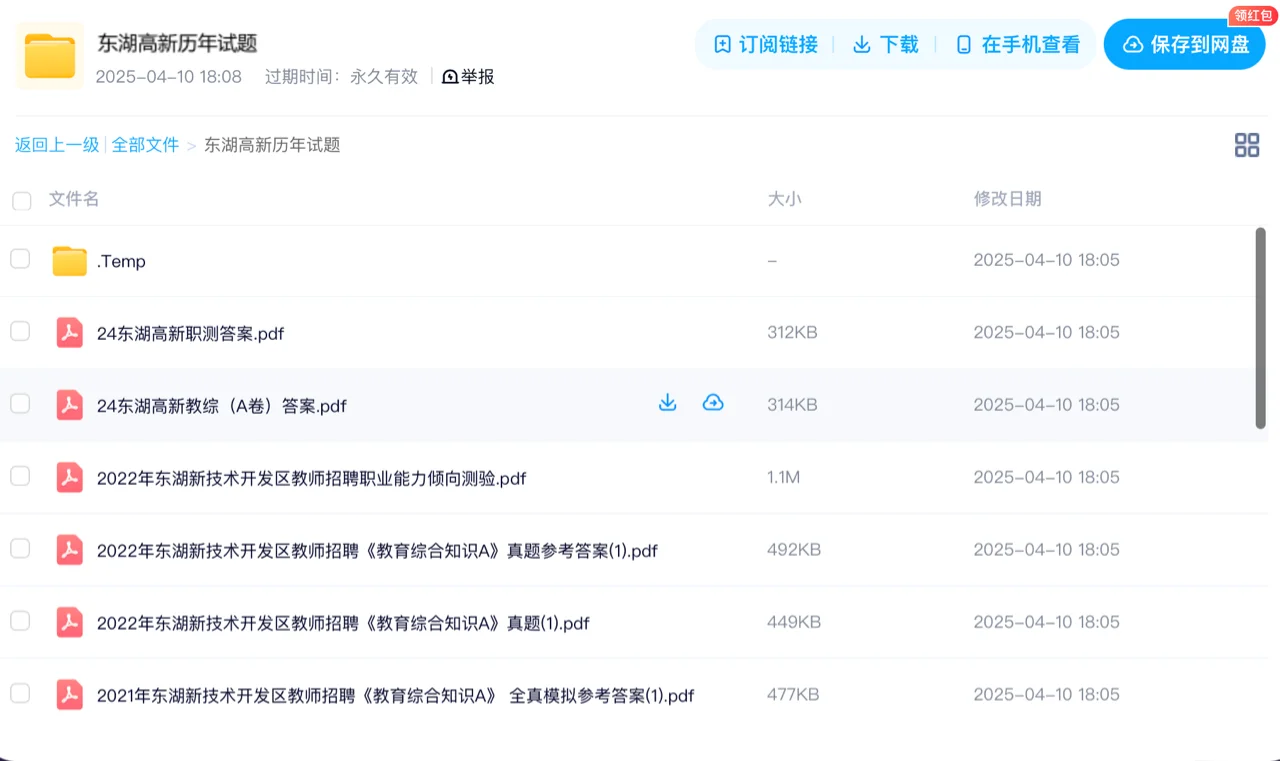Switch to grid view using the layout icon

tap(1247, 144)
